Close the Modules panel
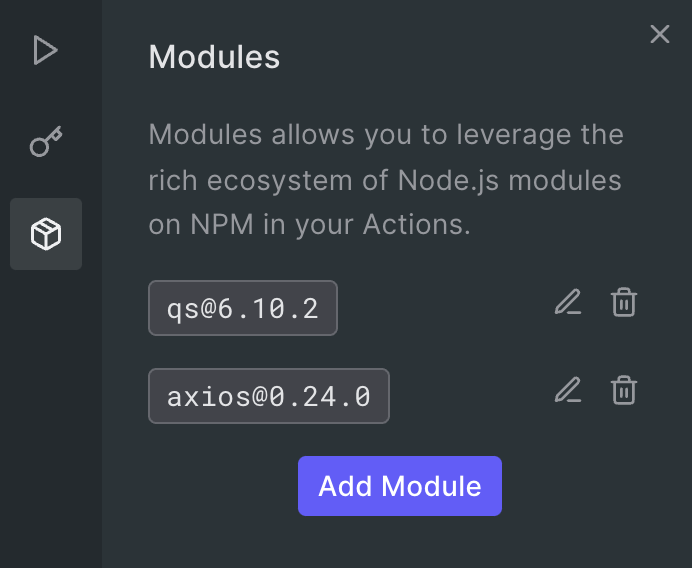692x568 pixels. (x=660, y=35)
